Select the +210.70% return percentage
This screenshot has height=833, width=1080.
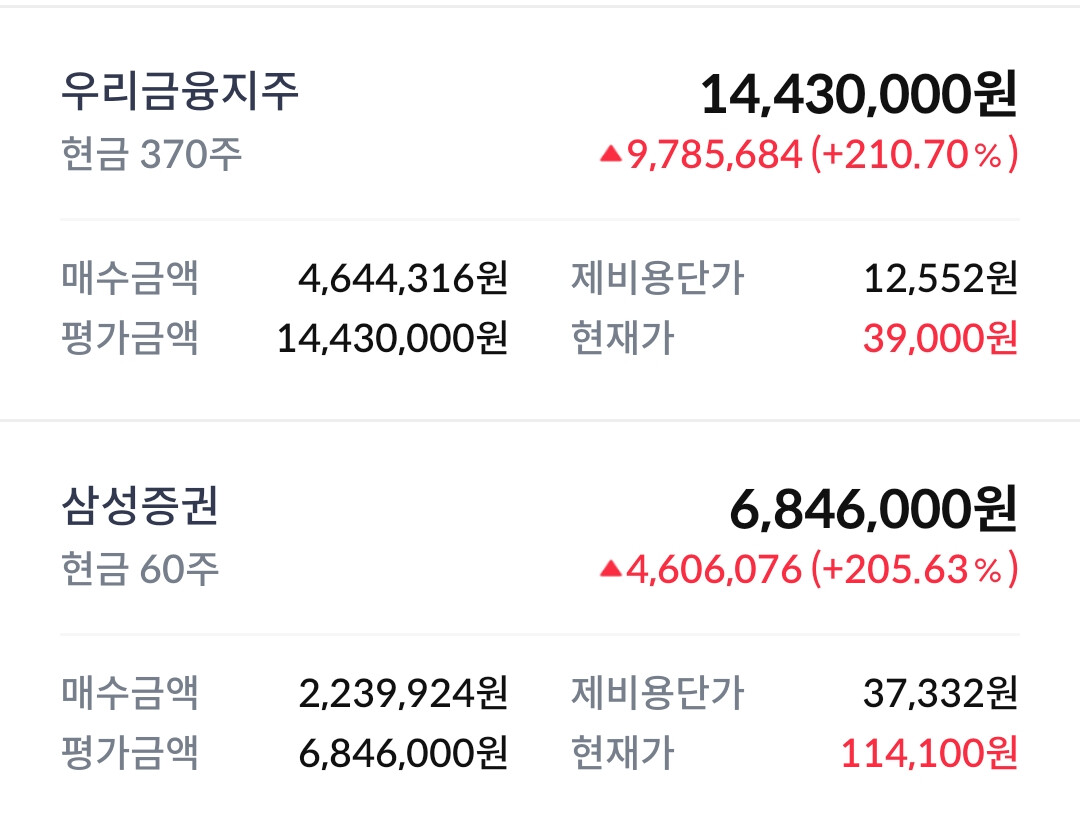coord(915,154)
